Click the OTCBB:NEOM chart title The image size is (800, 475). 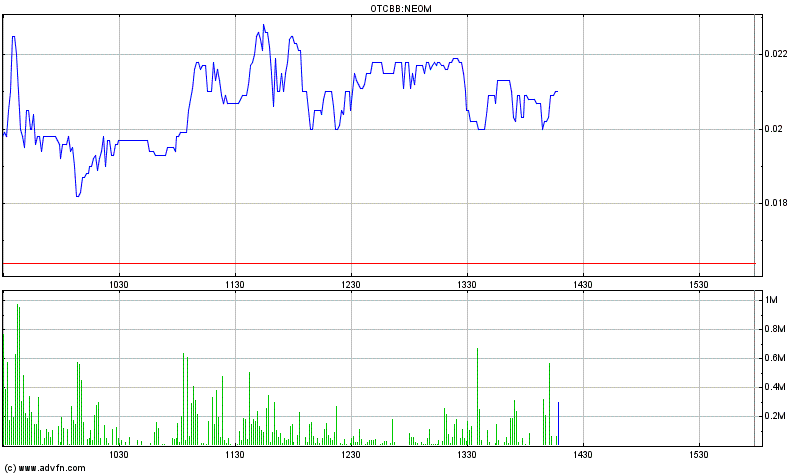[x=401, y=9]
